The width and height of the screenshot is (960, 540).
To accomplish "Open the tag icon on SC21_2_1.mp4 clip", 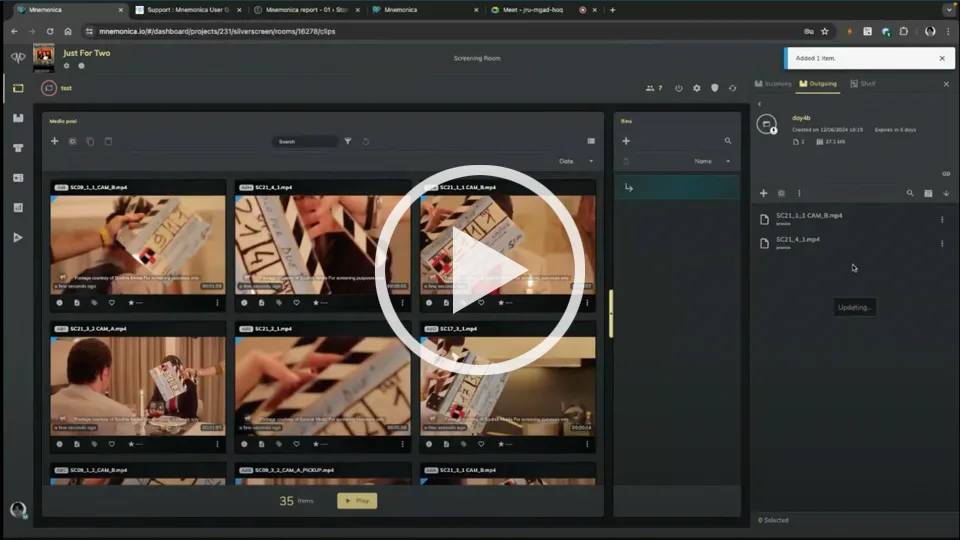I will 279,444.
